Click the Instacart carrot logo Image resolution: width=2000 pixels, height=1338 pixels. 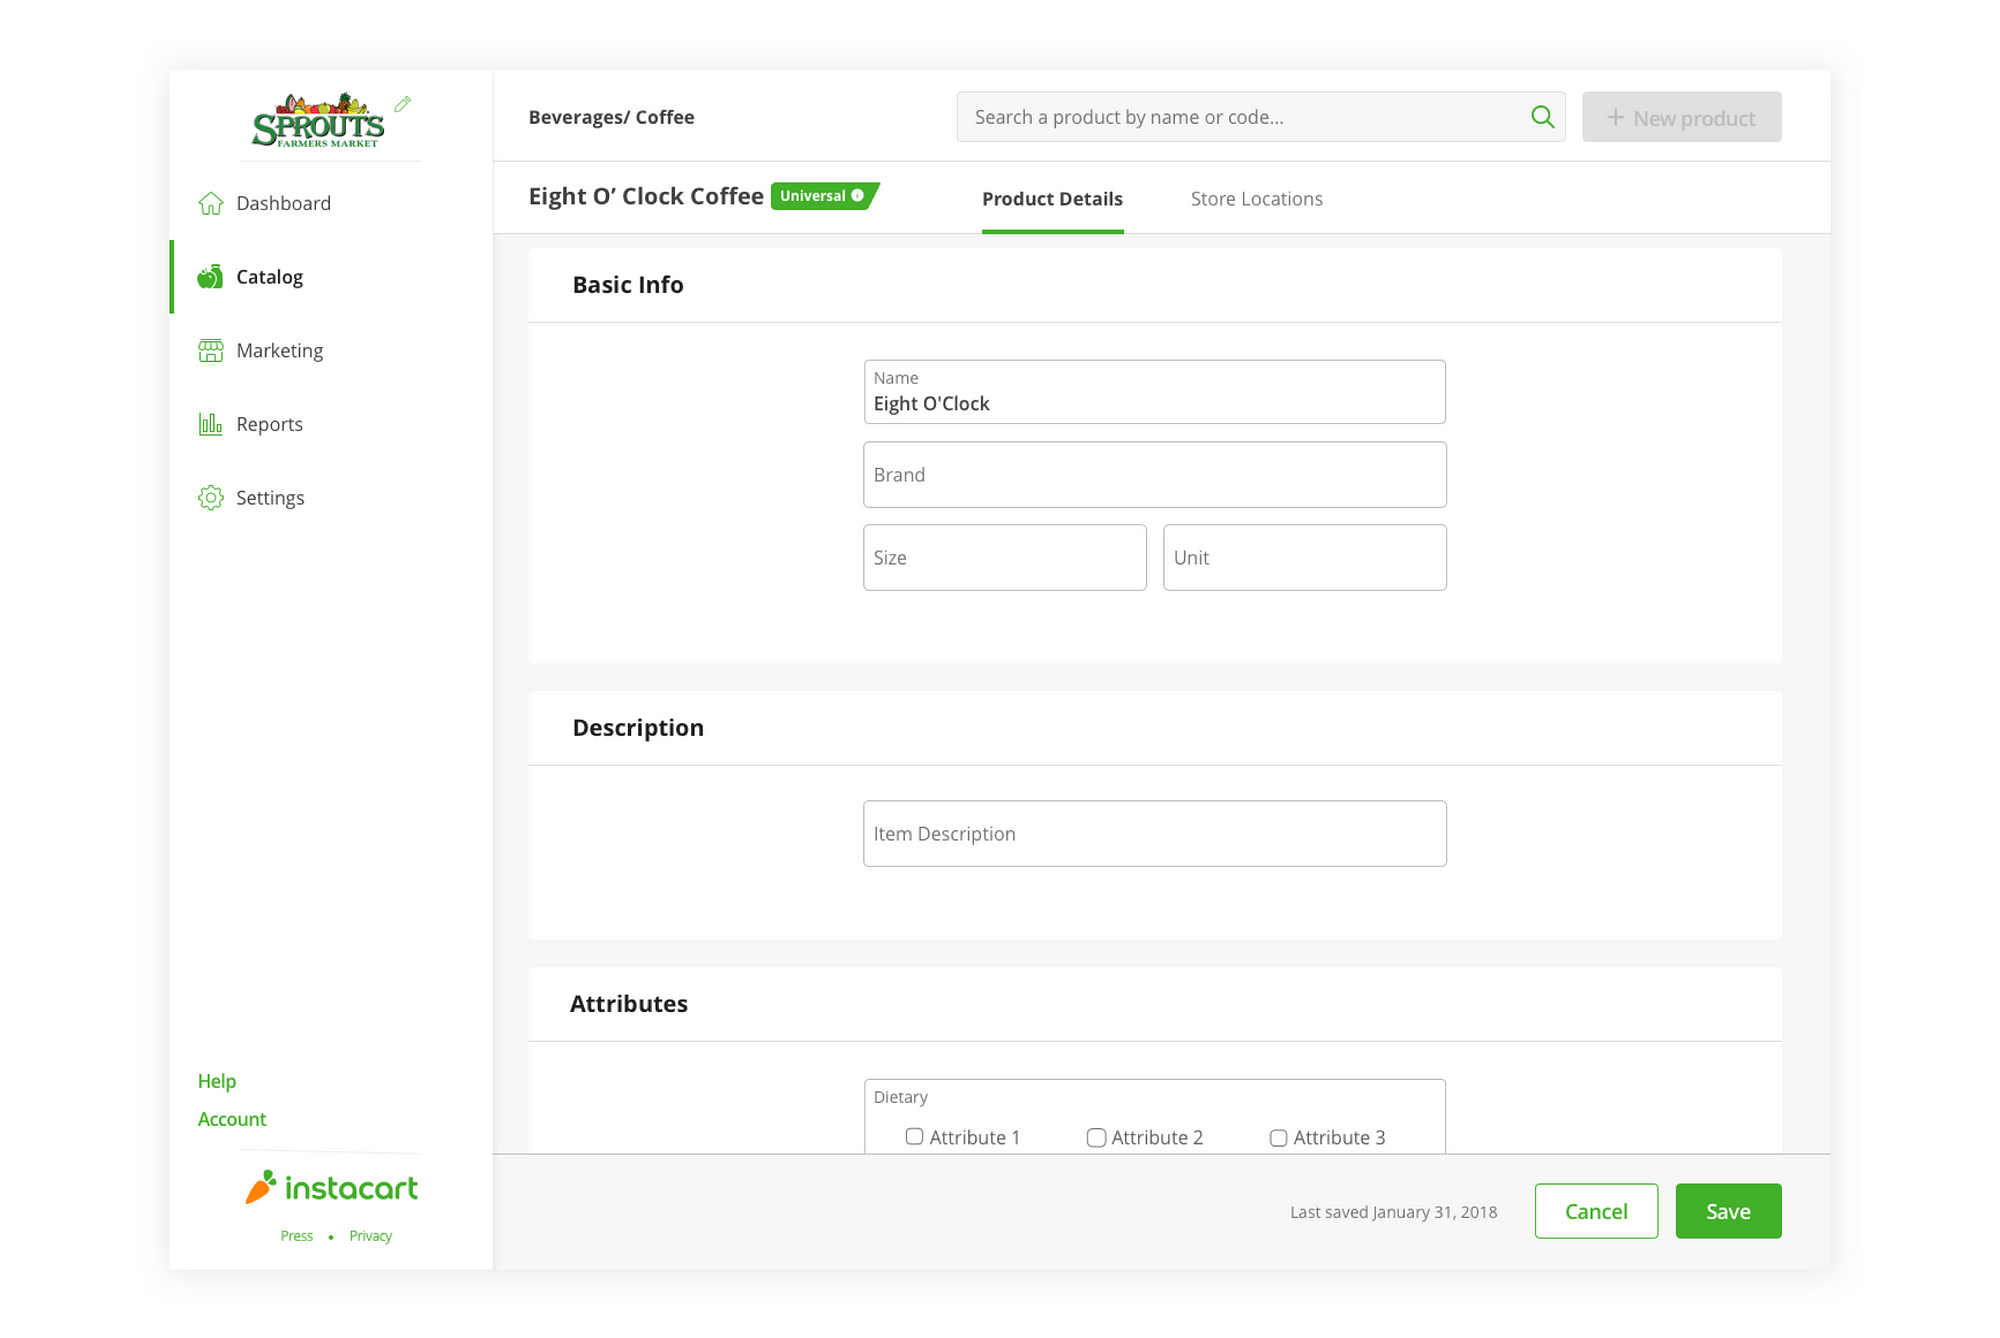pos(331,1187)
